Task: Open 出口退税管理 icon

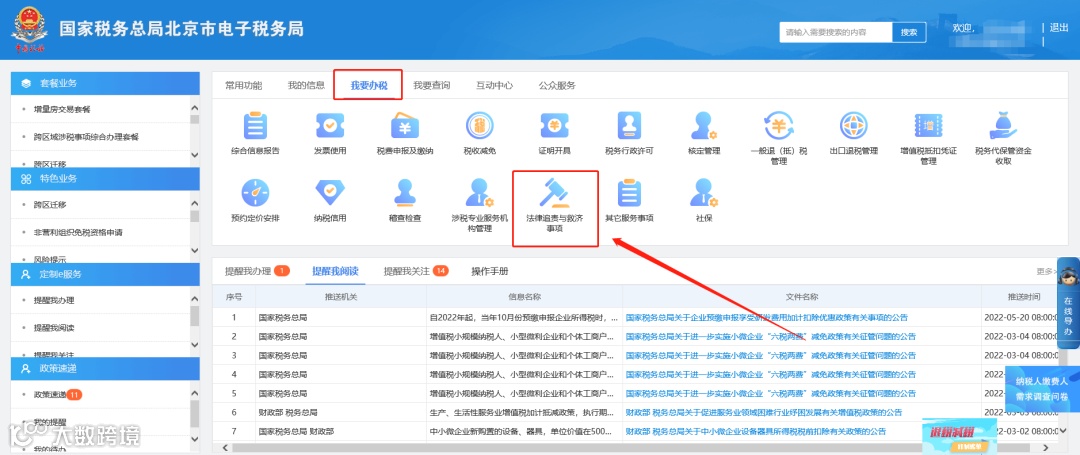Action: pos(853,126)
